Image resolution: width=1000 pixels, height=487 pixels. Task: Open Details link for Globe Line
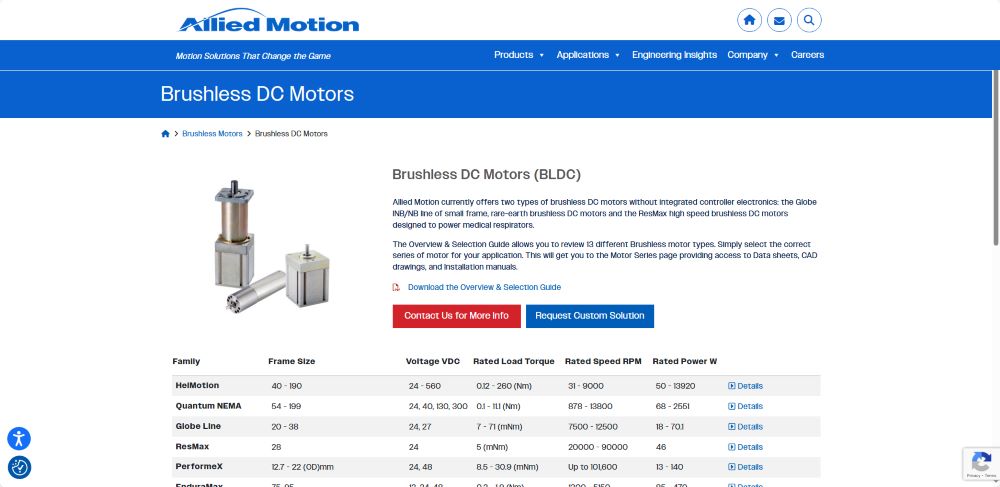click(x=750, y=427)
